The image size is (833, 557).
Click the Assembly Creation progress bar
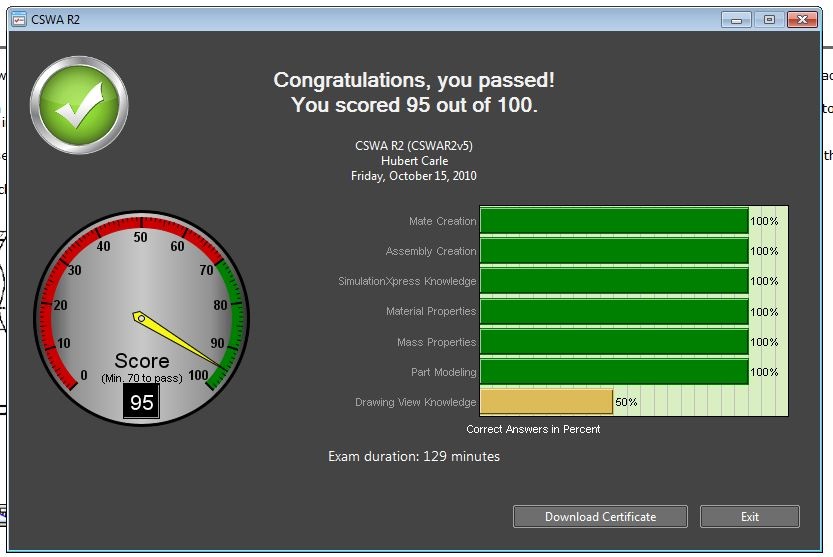pos(615,251)
